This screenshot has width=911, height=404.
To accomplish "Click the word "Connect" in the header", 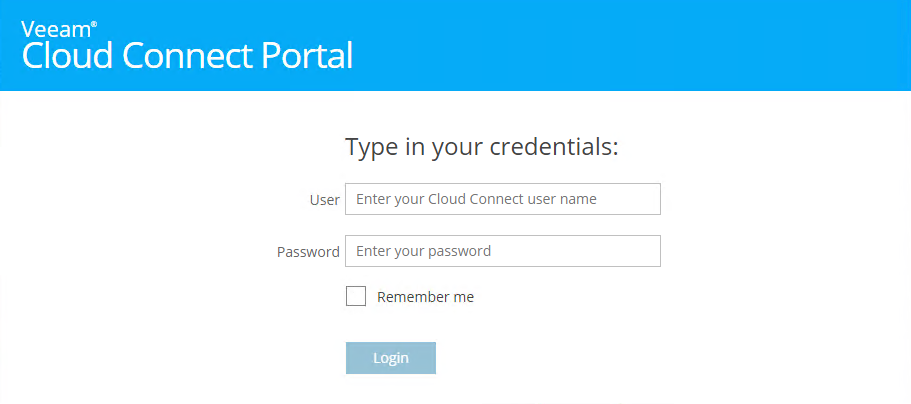I will tap(187, 56).
